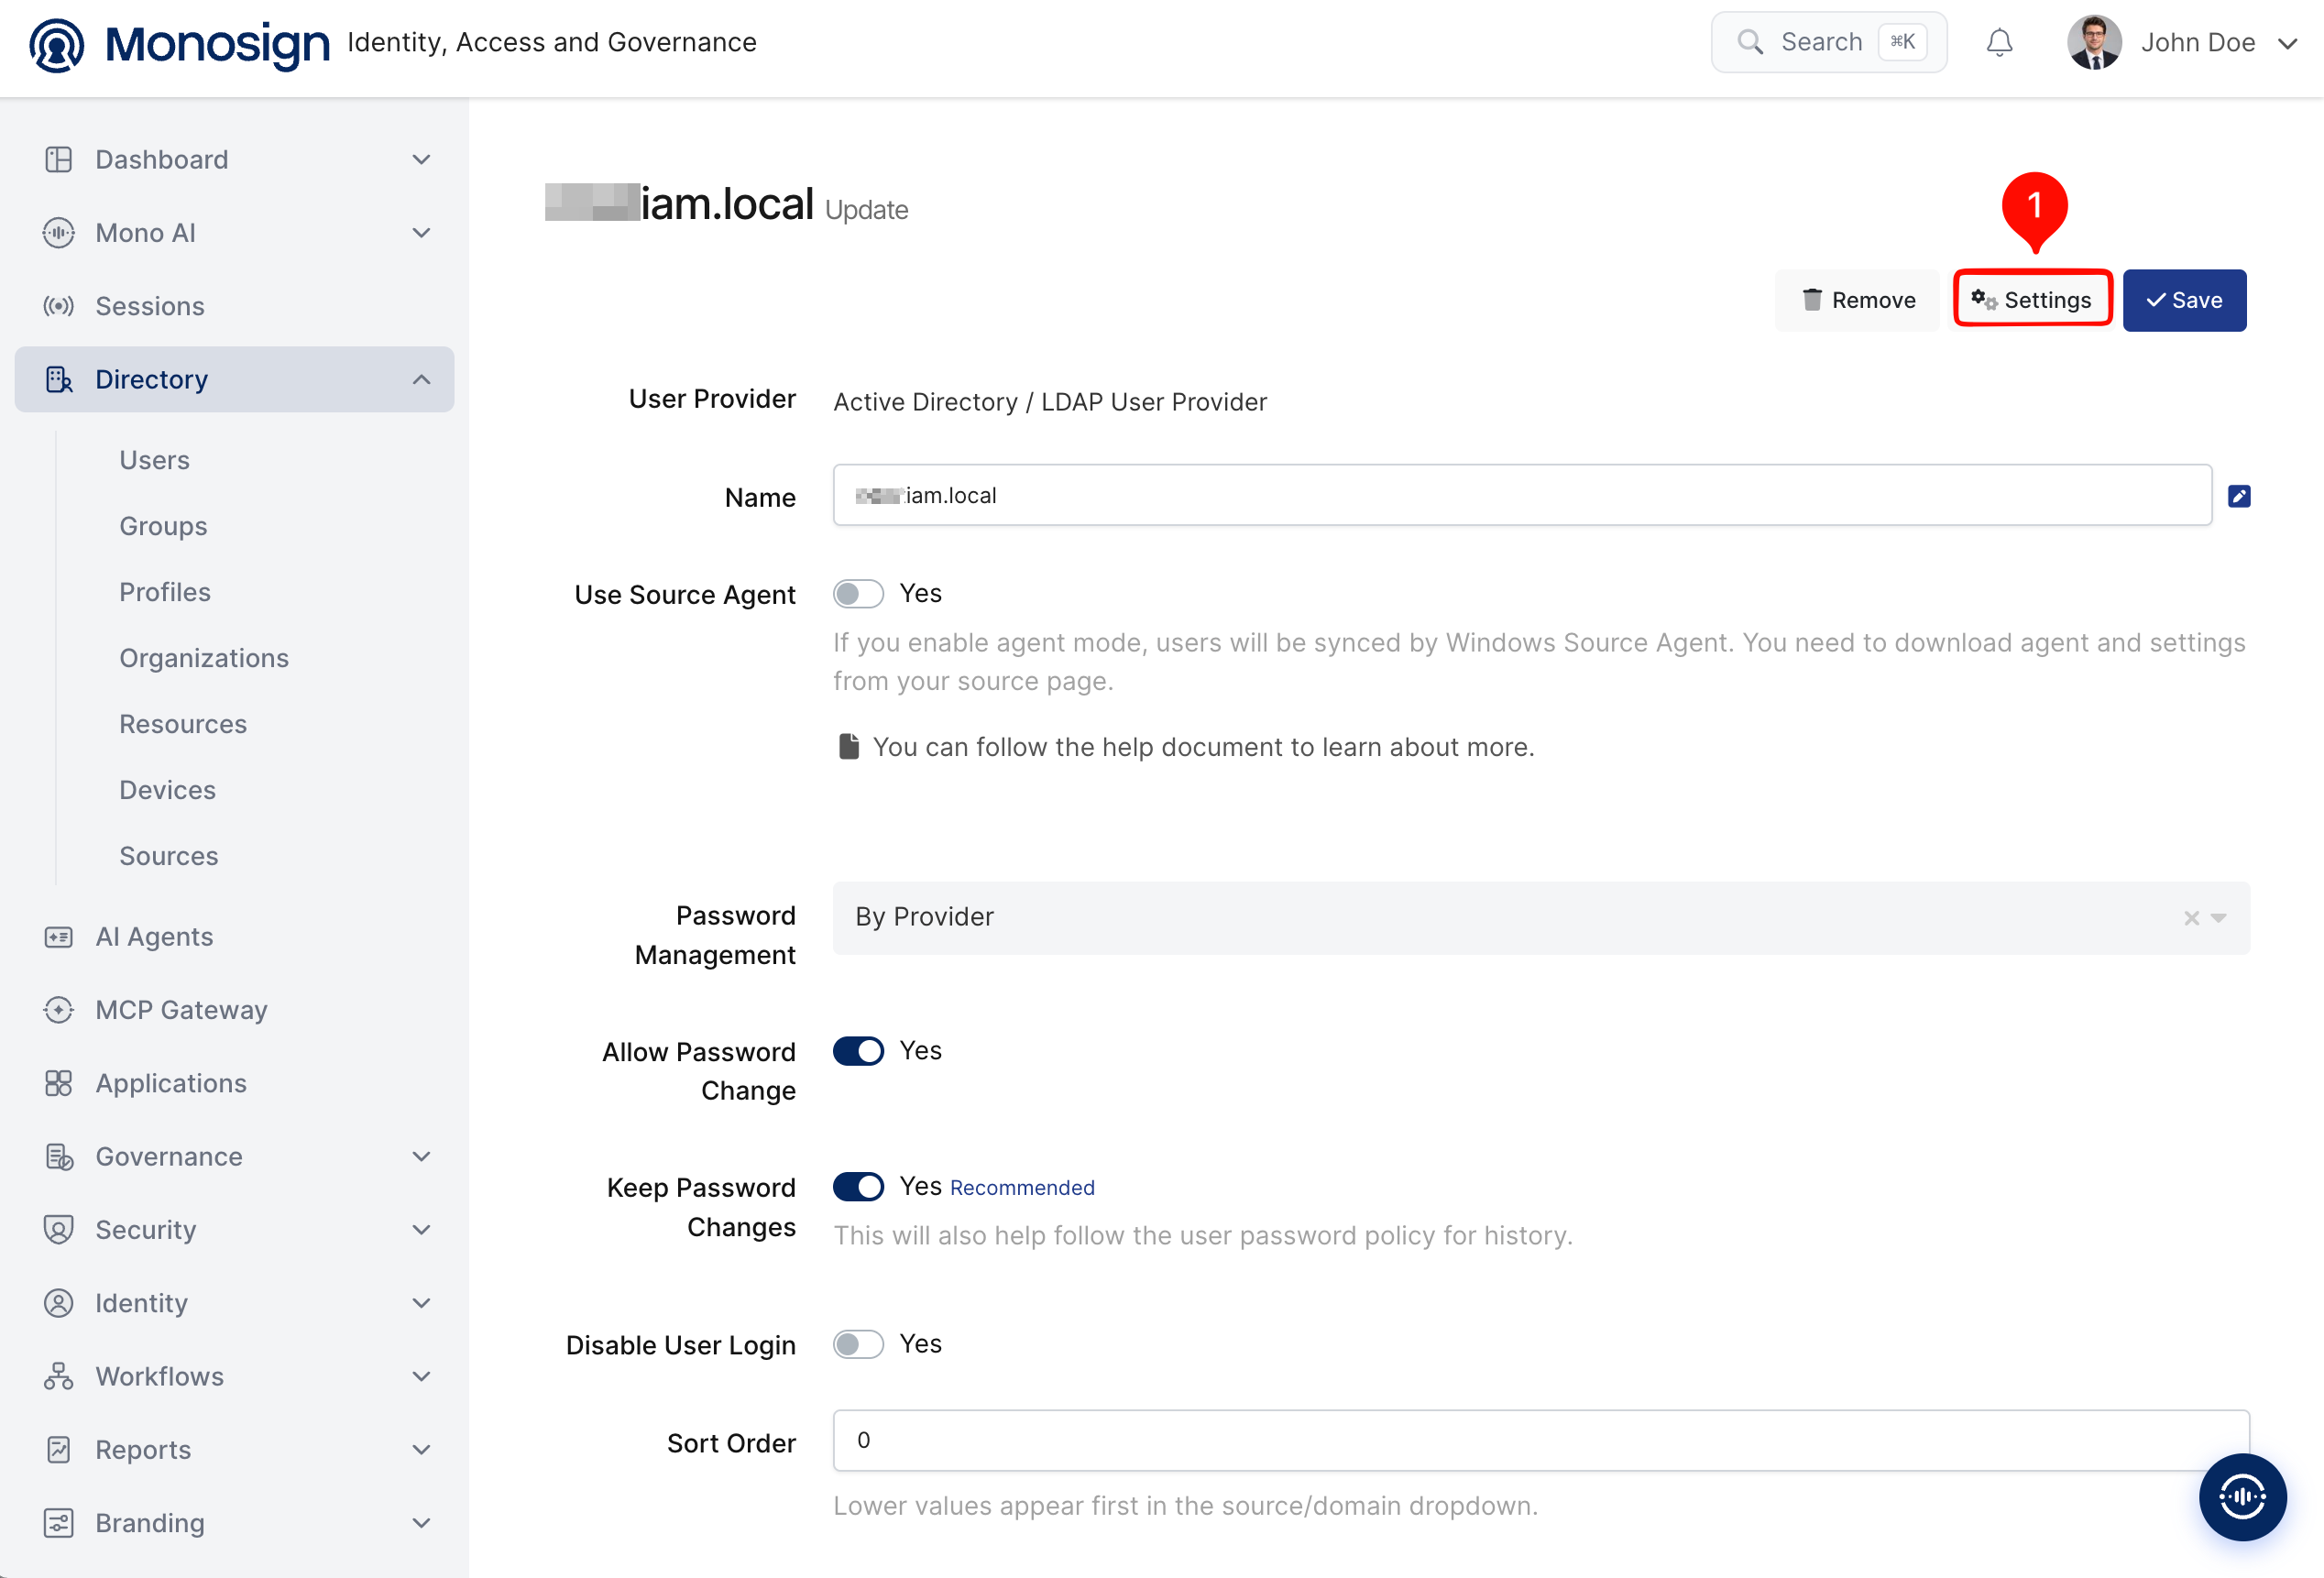
Task: Click the Save button
Action: point(2184,300)
